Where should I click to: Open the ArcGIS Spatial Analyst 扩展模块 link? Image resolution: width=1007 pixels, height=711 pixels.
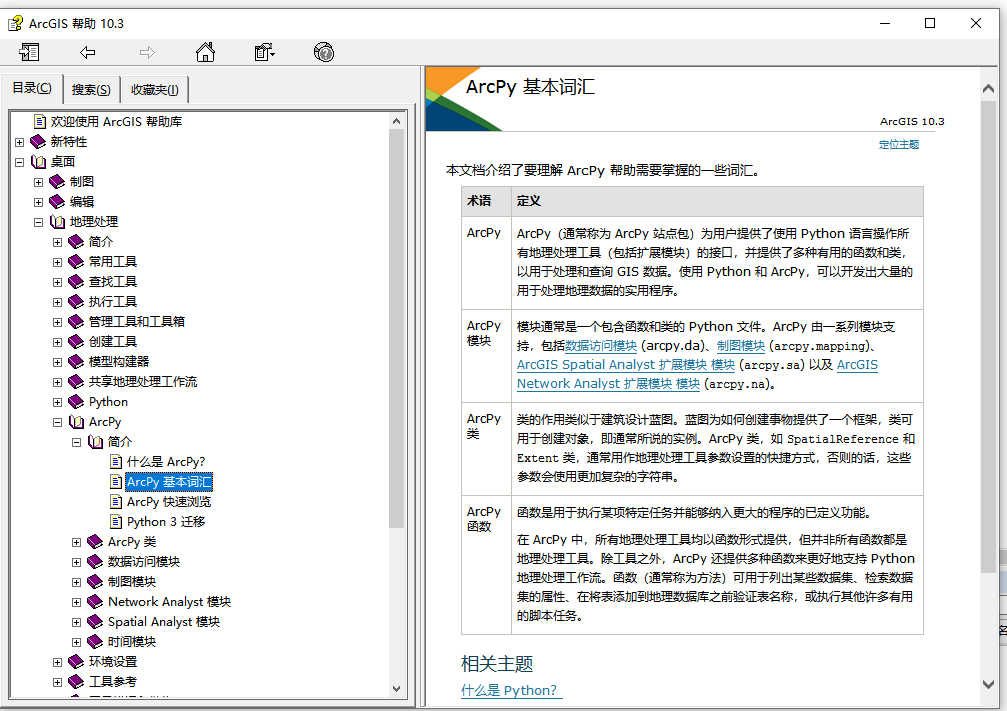(x=626, y=365)
